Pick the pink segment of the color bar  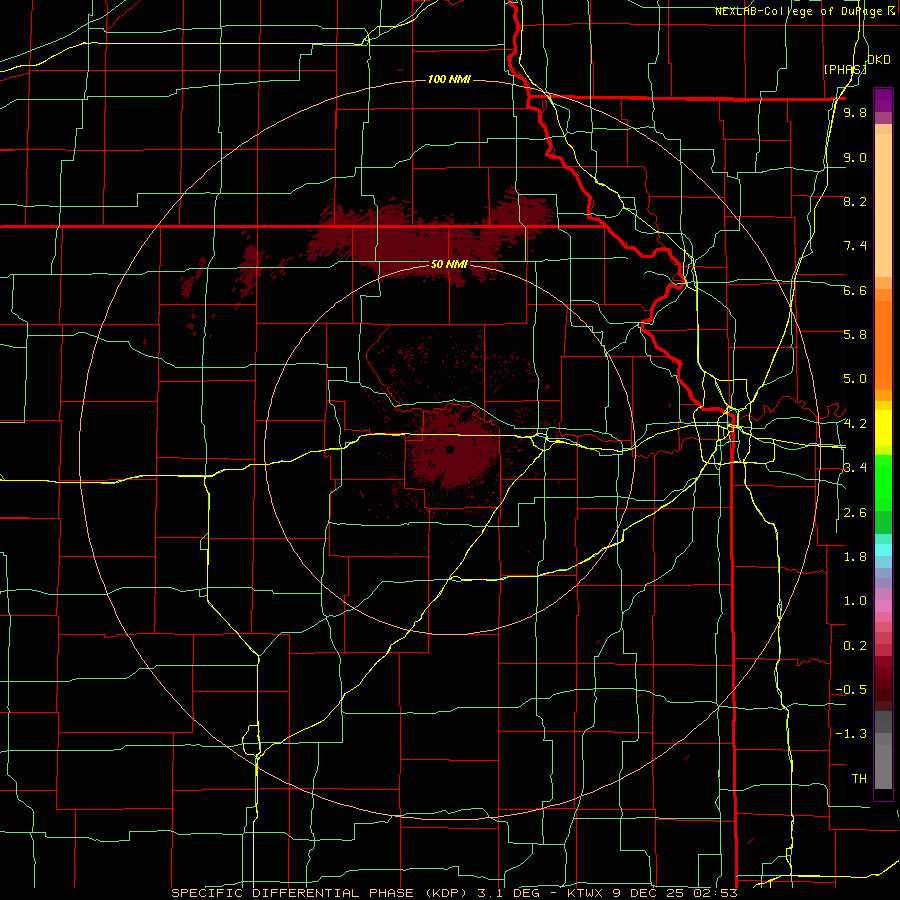pos(883,606)
